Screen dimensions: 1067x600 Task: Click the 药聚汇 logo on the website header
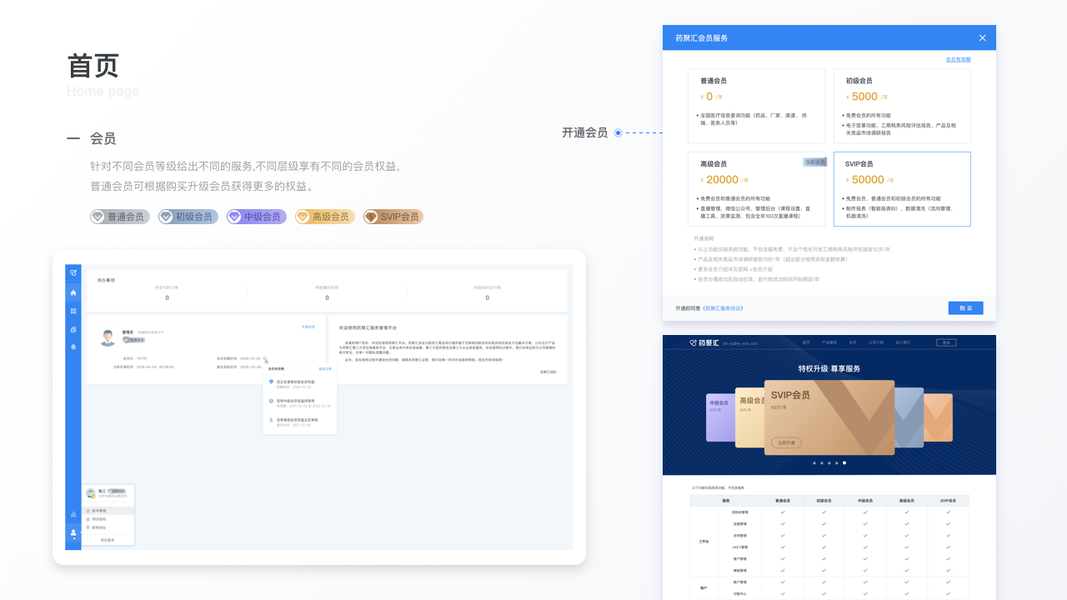pos(704,343)
